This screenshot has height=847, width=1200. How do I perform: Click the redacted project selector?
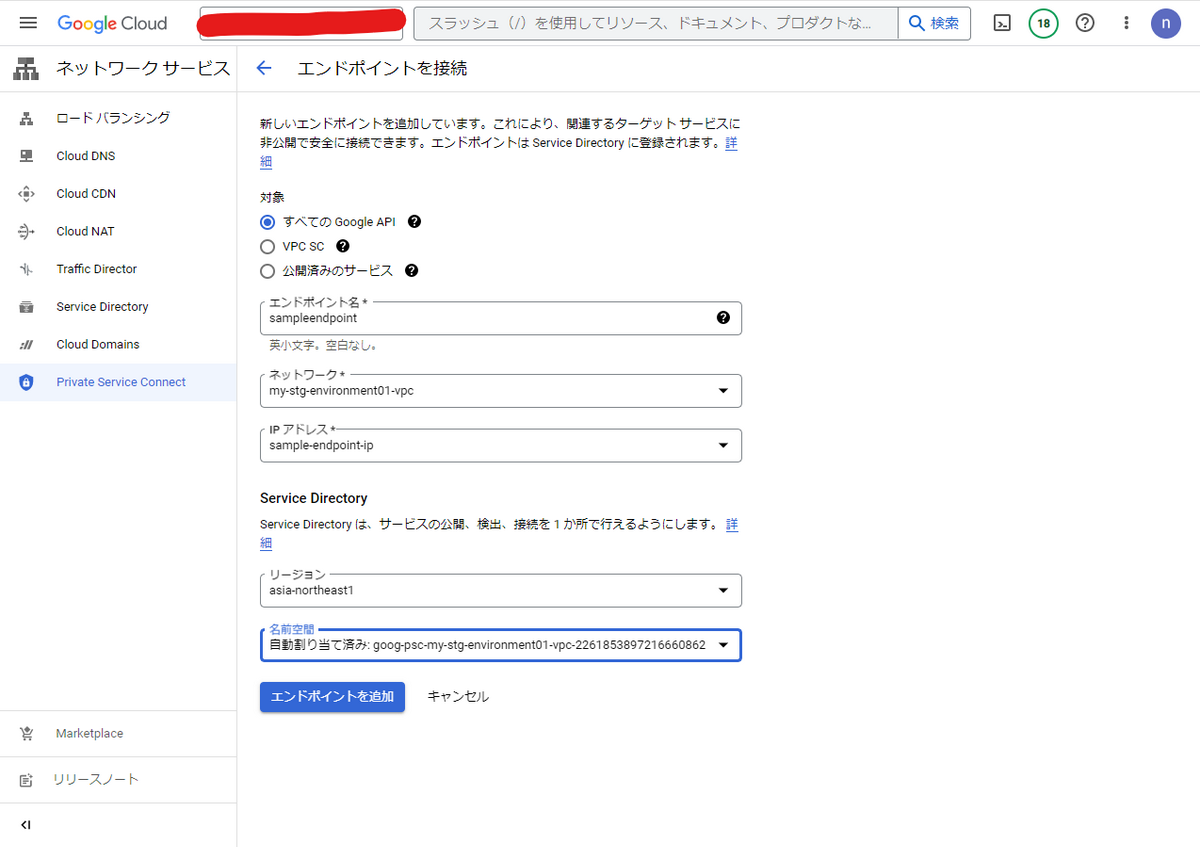tap(302, 23)
